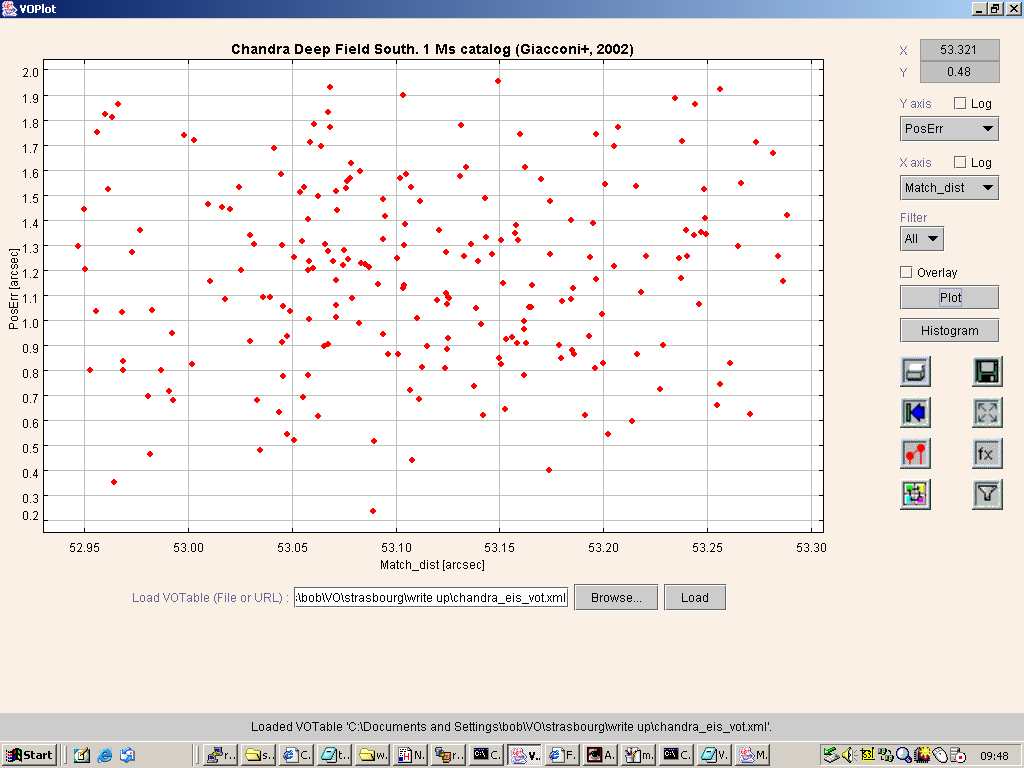This screenshot has height=768, width=1024.
Task: Click the colorful grid settings icon
Action: [915, 494]
